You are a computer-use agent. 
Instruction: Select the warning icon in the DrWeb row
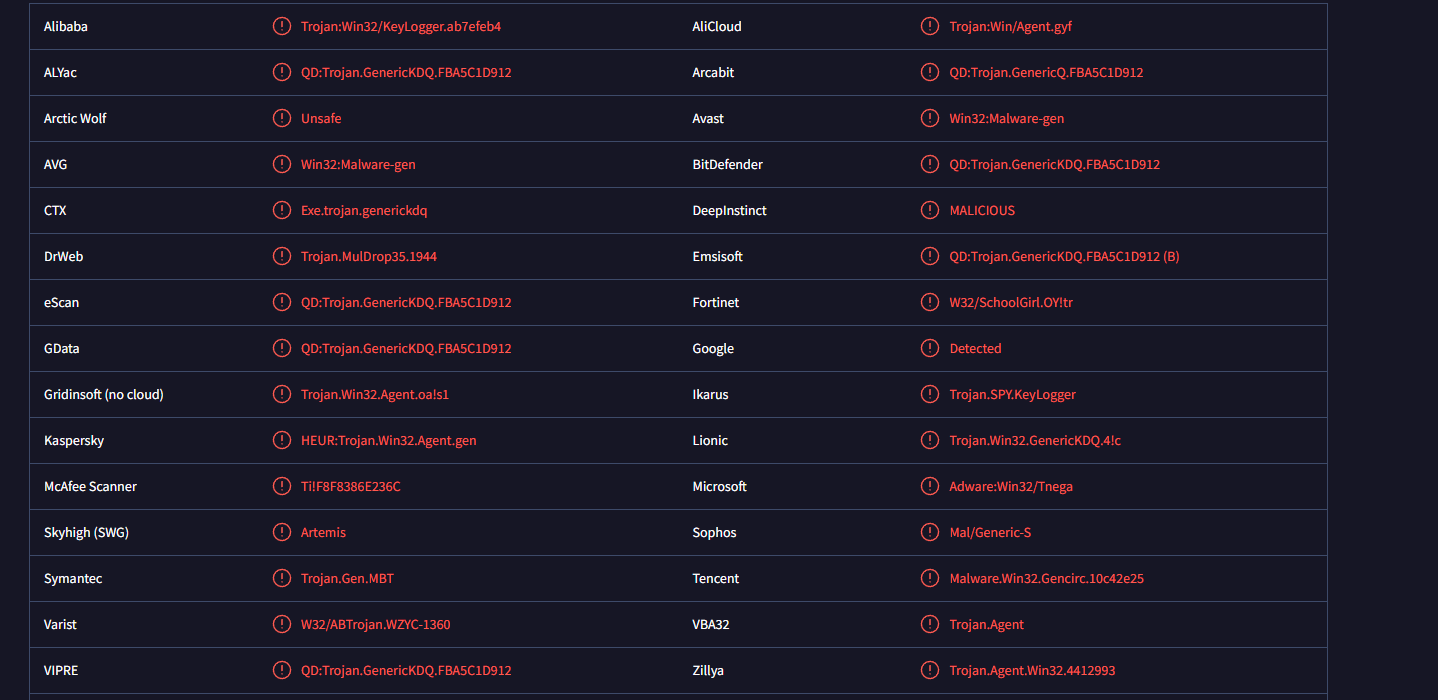coord(282,256)
